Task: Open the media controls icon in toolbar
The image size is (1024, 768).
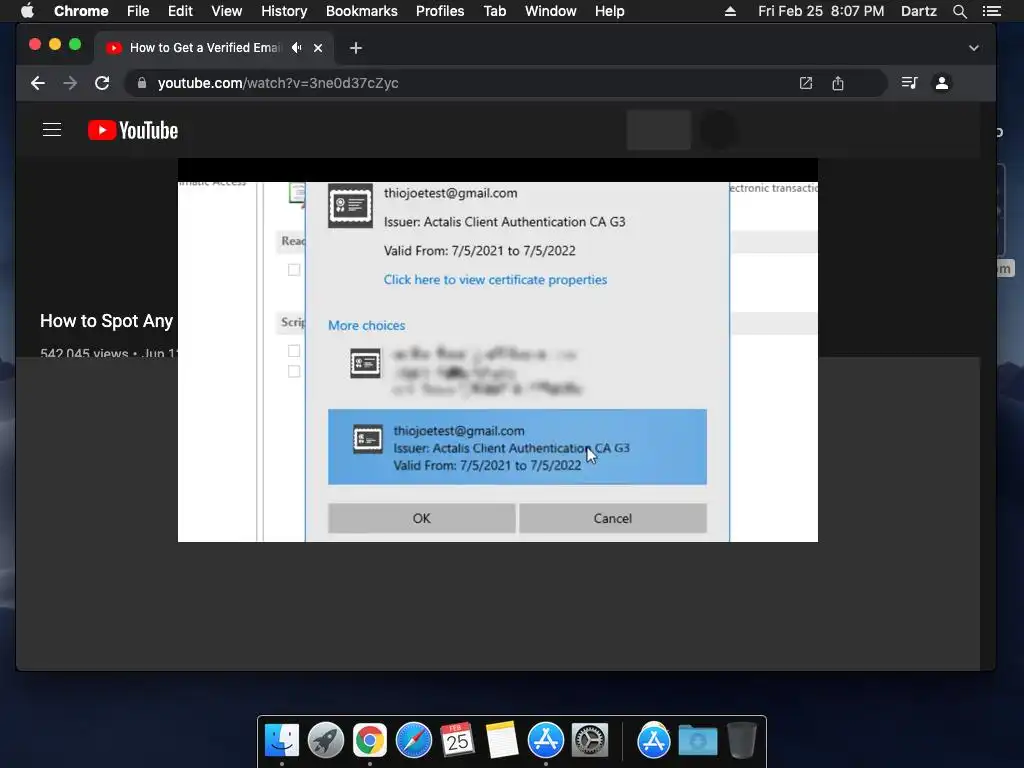Action: pos(910,83)
